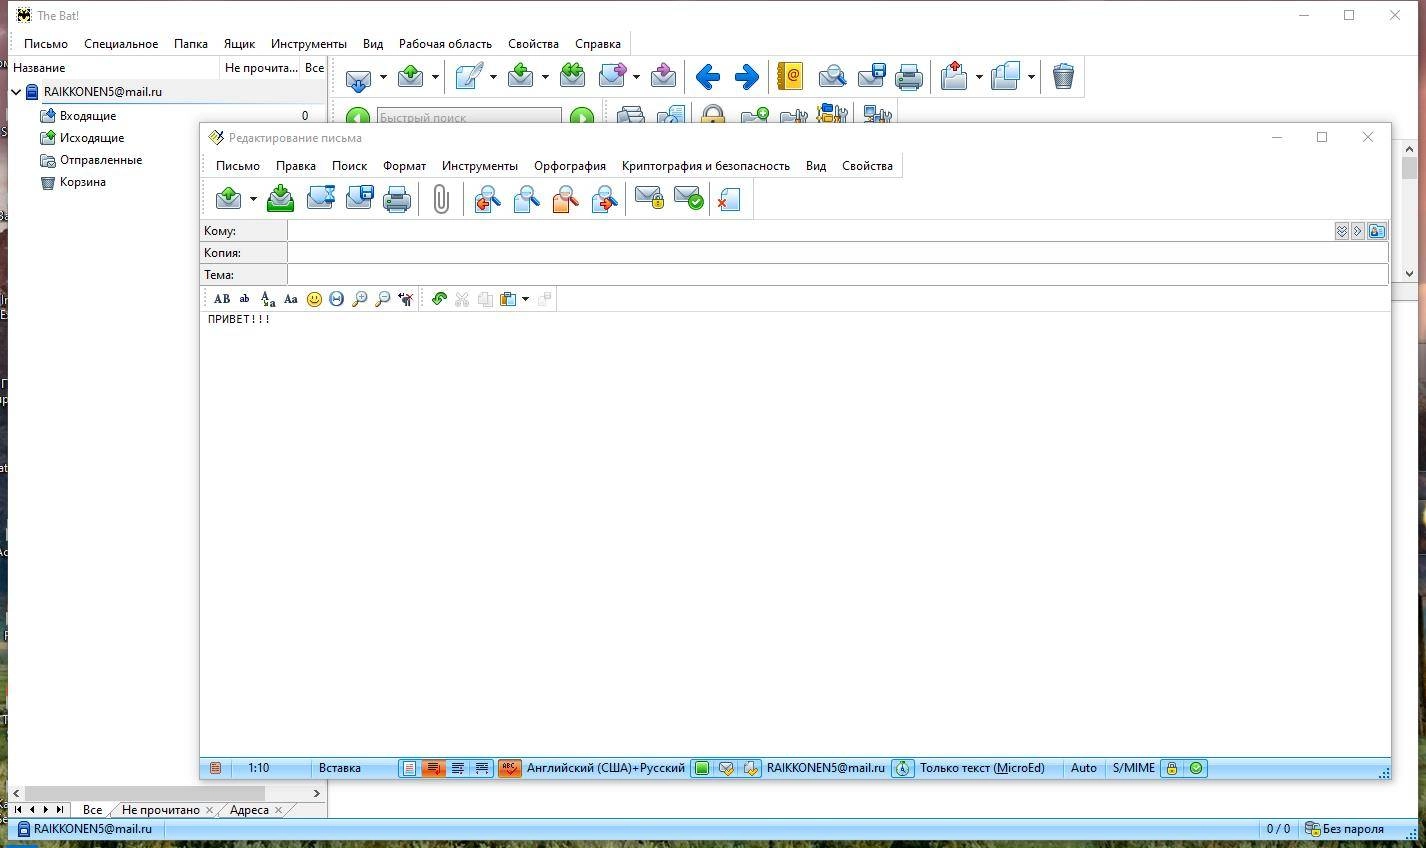The width and height of the screenshot is (1426, 848).
Task: Open the Рабочая область menu
Action: tap(445, 44)
